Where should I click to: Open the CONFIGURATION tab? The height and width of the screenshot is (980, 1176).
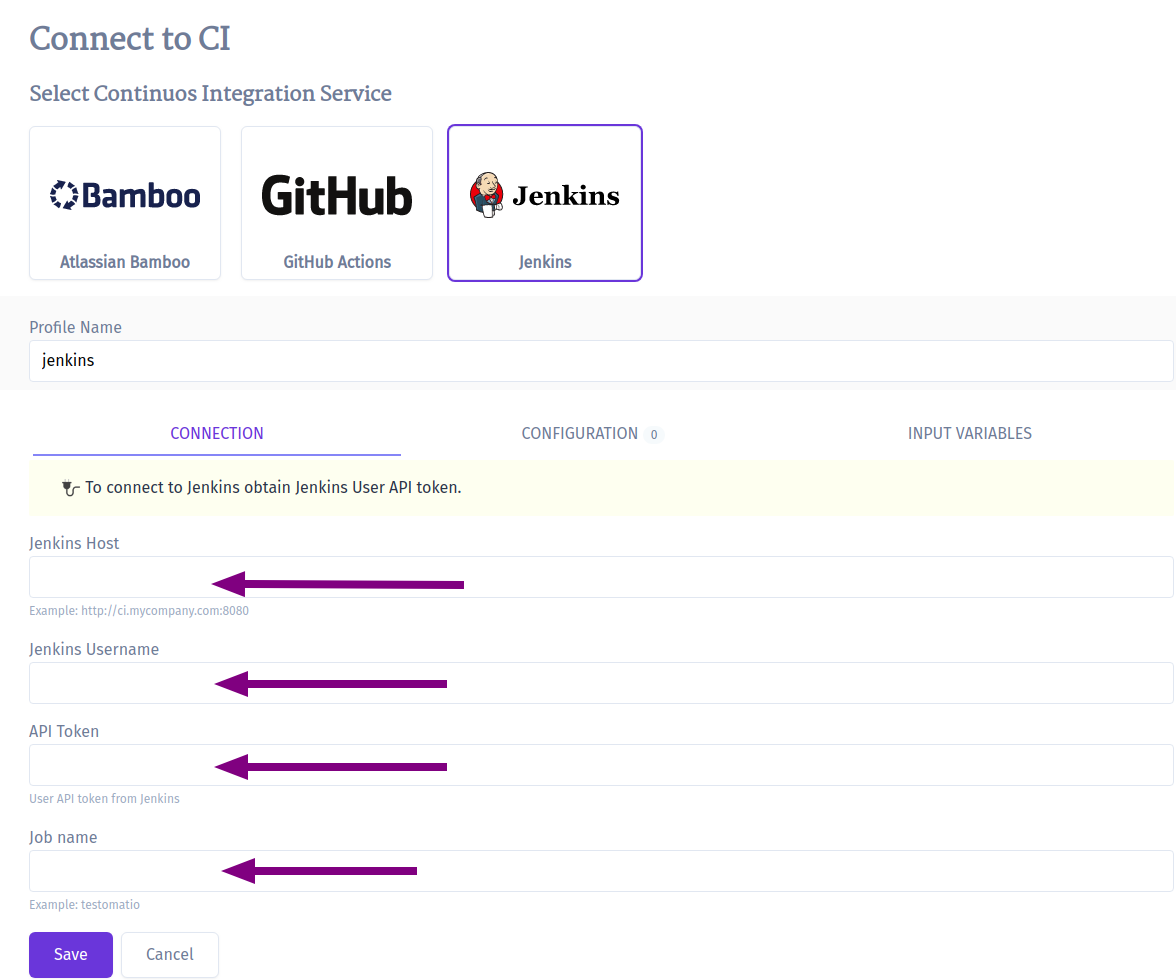coord(592,433)
